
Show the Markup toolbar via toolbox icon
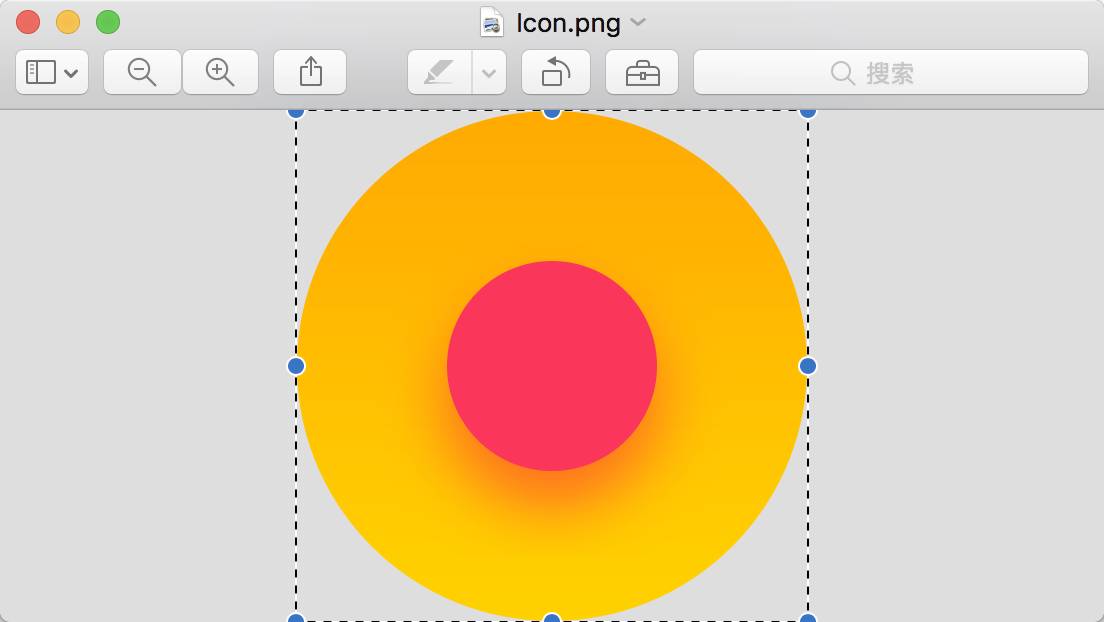[x=642, y=72]
